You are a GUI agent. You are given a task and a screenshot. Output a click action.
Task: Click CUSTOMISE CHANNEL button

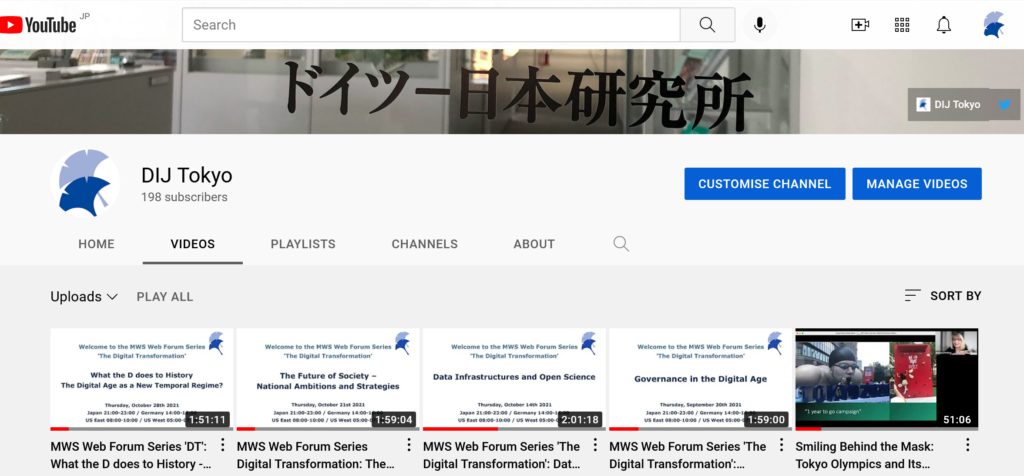click(765, 184)
